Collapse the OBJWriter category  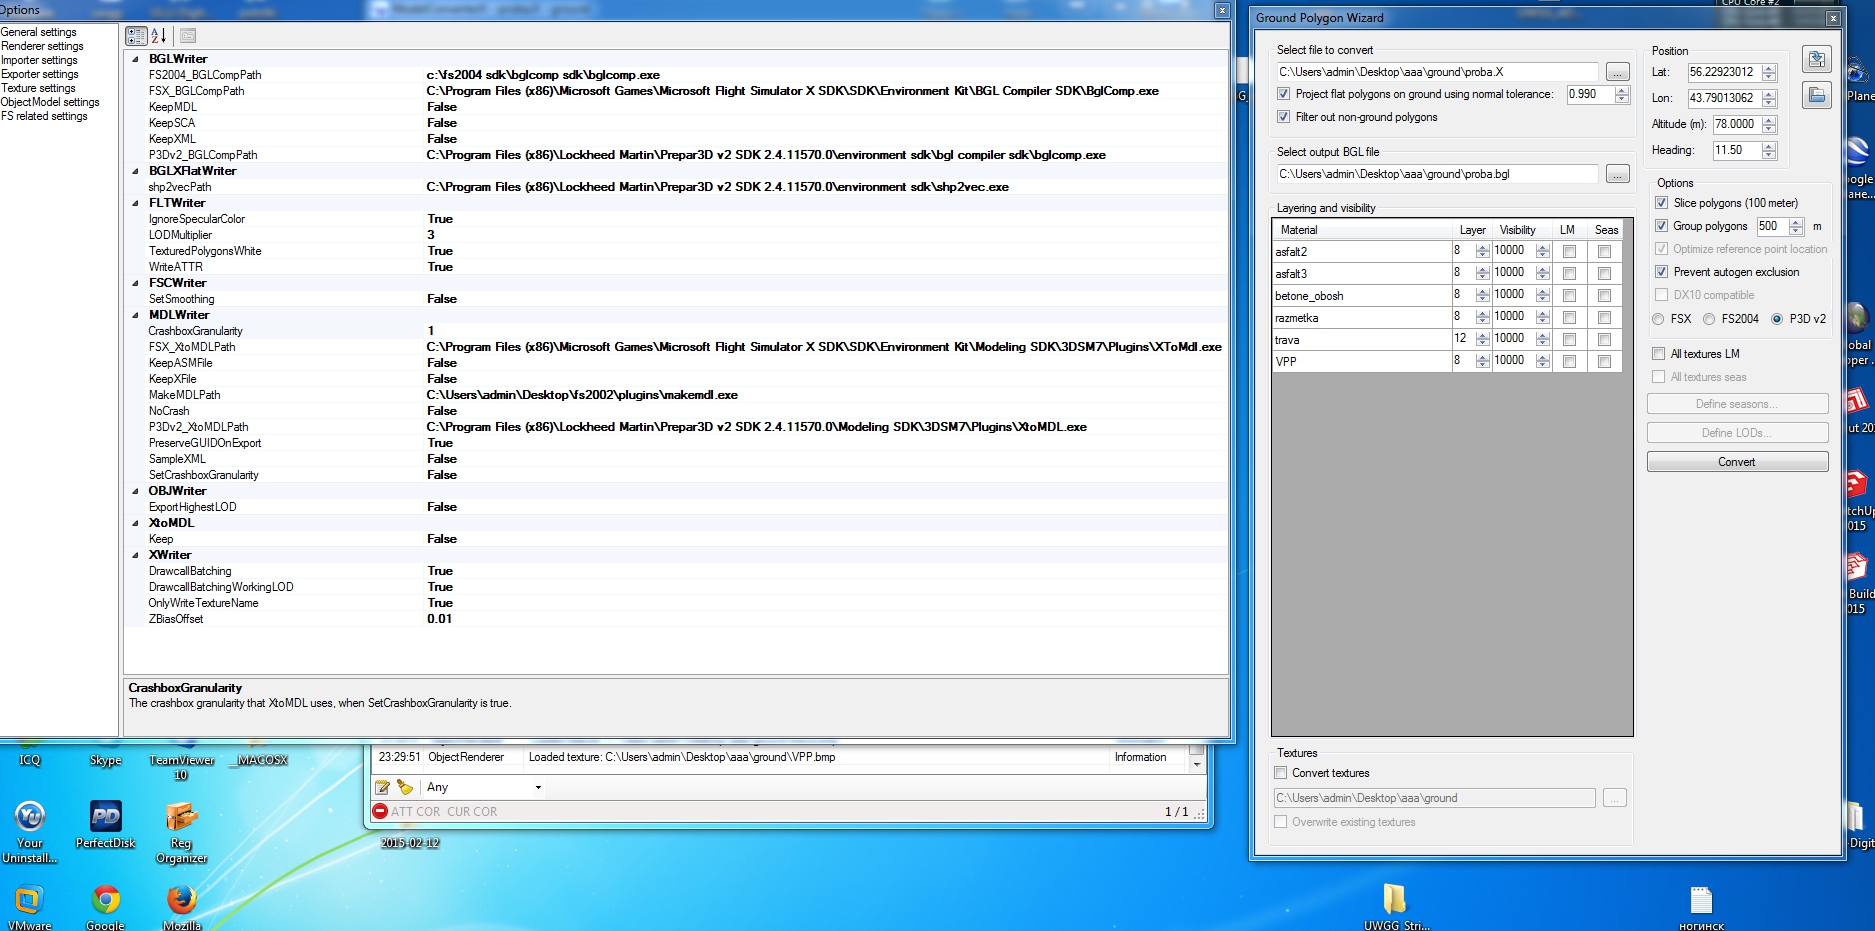point(136,491)
